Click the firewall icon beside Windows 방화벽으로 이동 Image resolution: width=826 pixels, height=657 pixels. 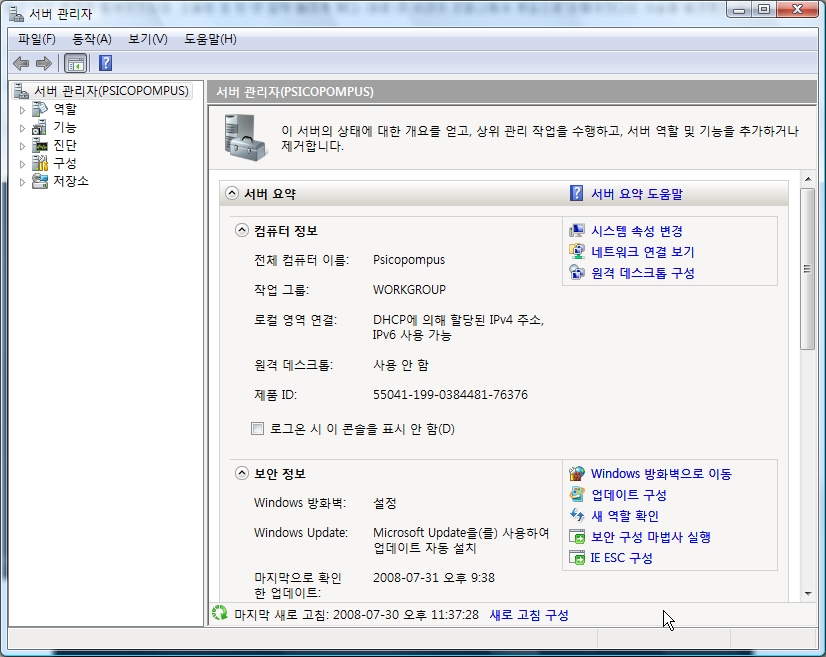pyautogui.click(x=577, y=474)
